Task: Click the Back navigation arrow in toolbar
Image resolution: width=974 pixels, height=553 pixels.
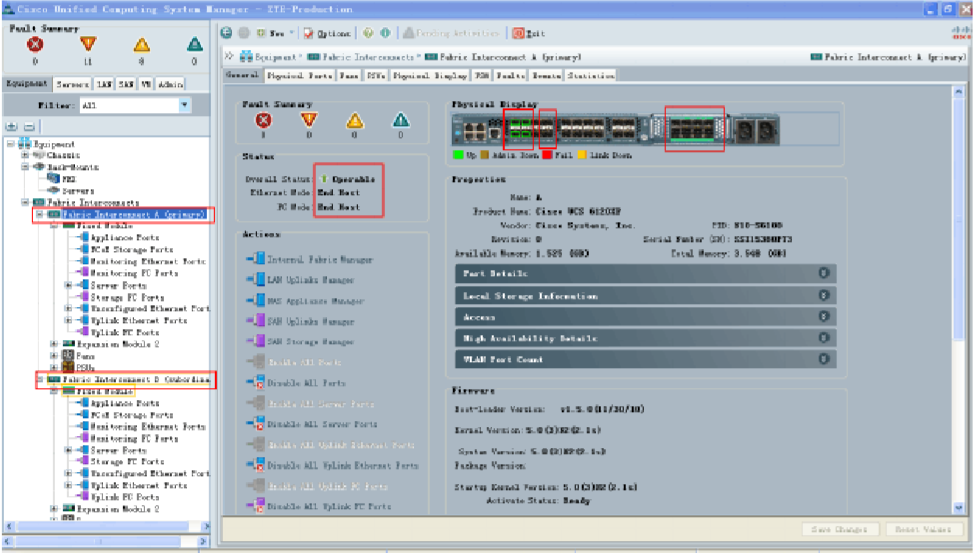Action: [227, 33]
